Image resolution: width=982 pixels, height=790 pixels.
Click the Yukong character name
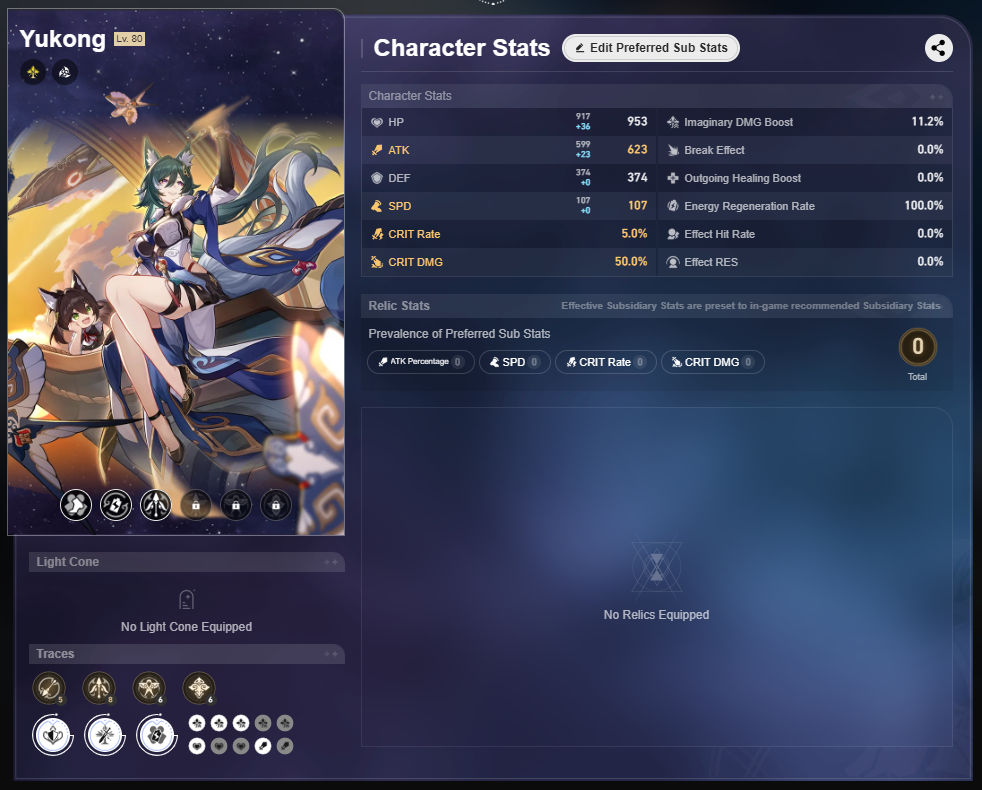[x=63, y=39]
